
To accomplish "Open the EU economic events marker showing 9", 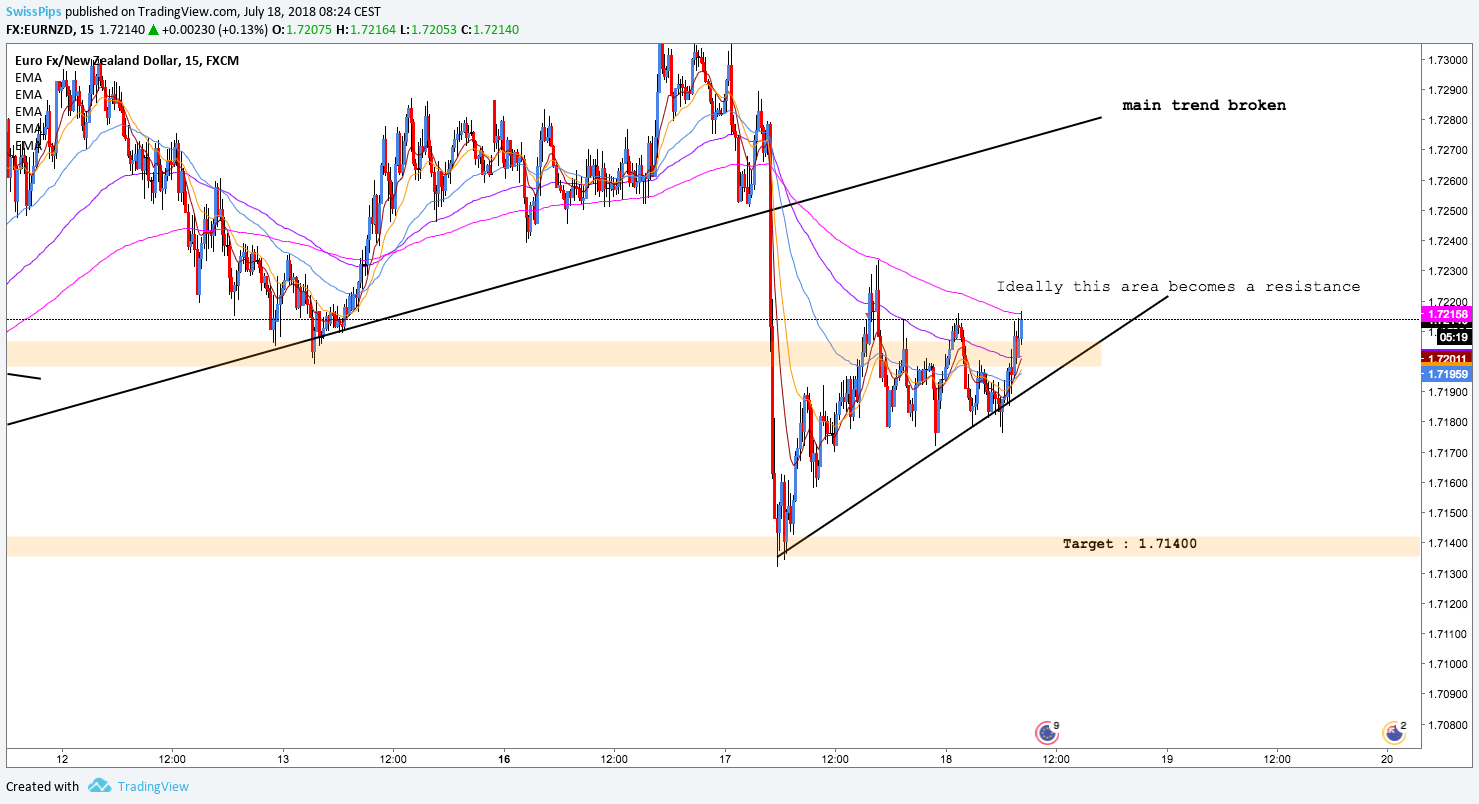I will pos(1047,733).
